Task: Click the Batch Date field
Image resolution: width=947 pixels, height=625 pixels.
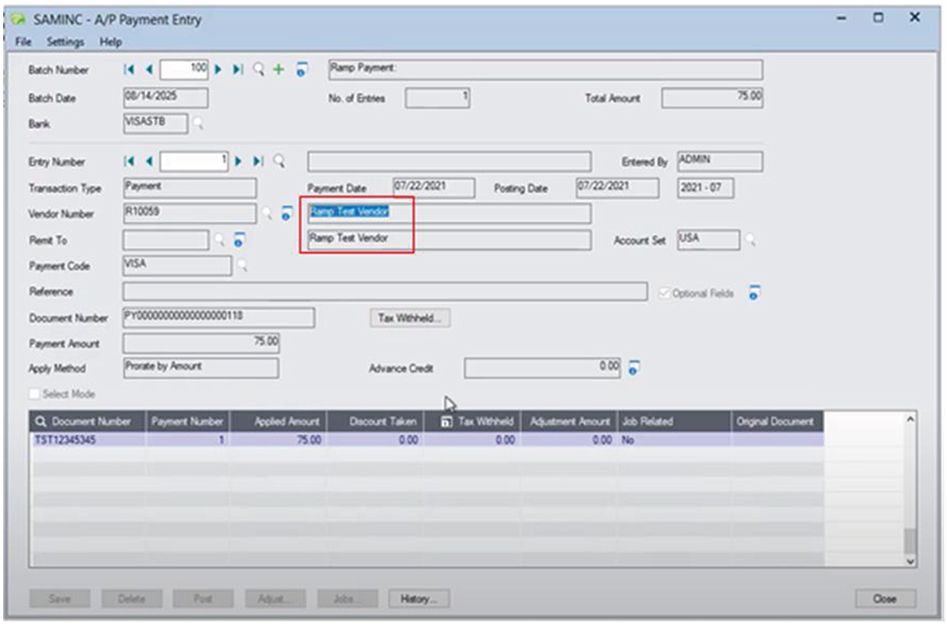Action: coord(165,98)
